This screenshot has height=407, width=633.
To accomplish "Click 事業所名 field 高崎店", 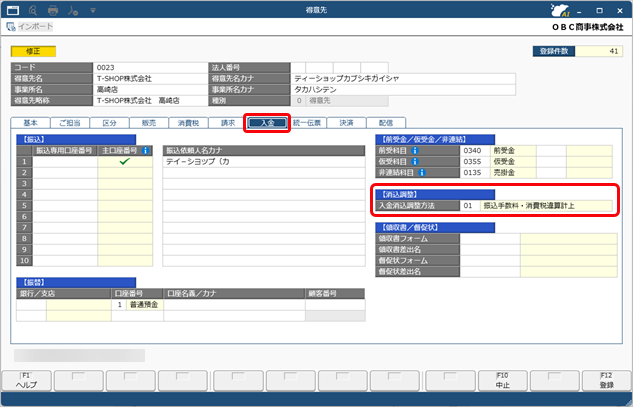I will (150, 89).
